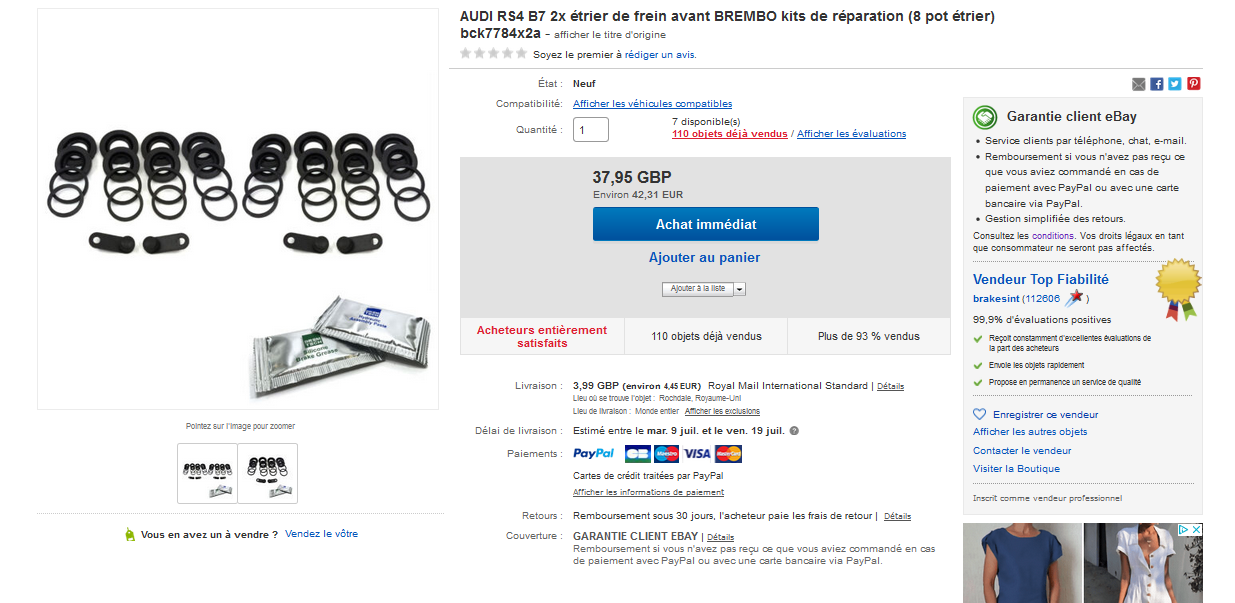Viewport: 1235px width, 603px height.
Task: Select the second product thumbnail
Action: [269, 473]
